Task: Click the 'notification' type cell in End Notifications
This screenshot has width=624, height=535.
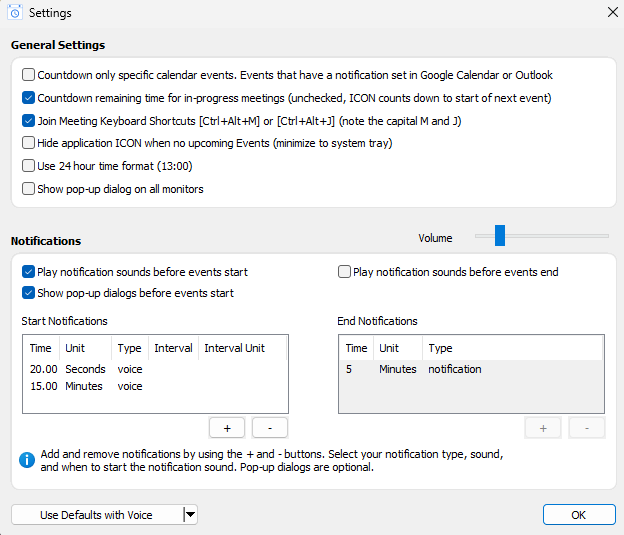Action: [x=455, y=369]
